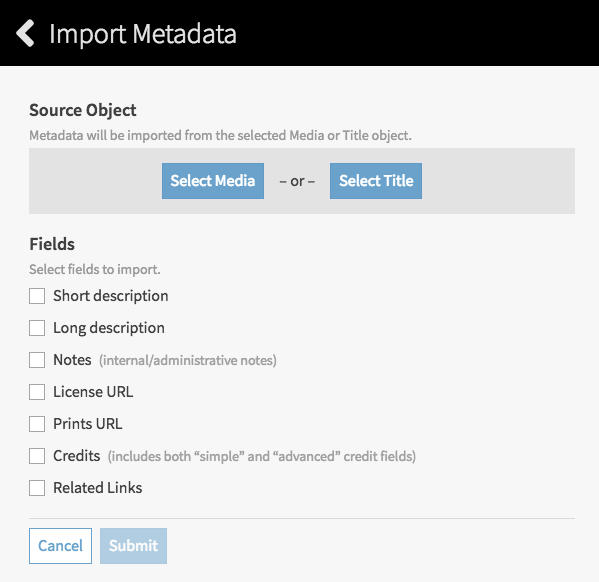Submit the import form
Viewport: 599px width, 582px height.
click(x=133, y=546)
